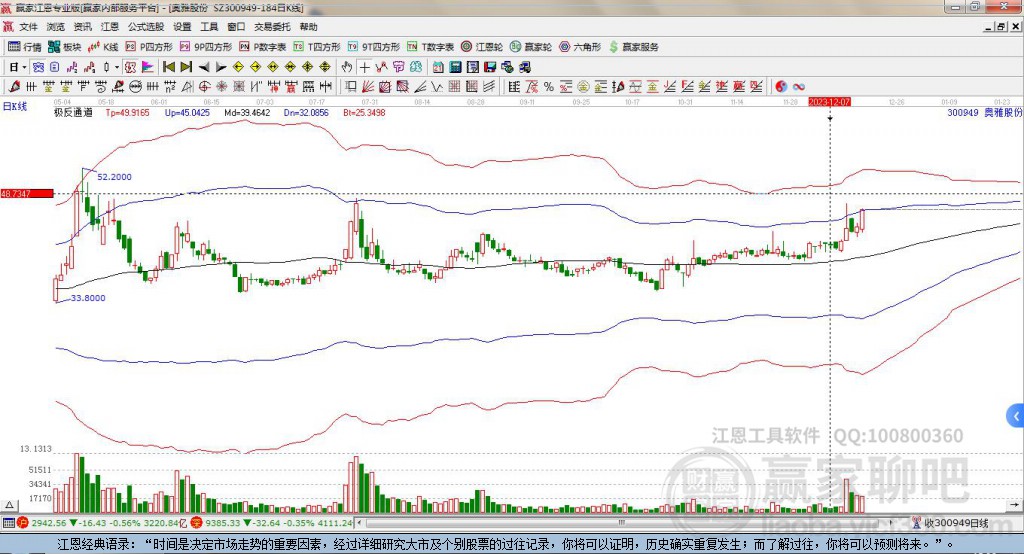Click the infinity loop icon

798,86
